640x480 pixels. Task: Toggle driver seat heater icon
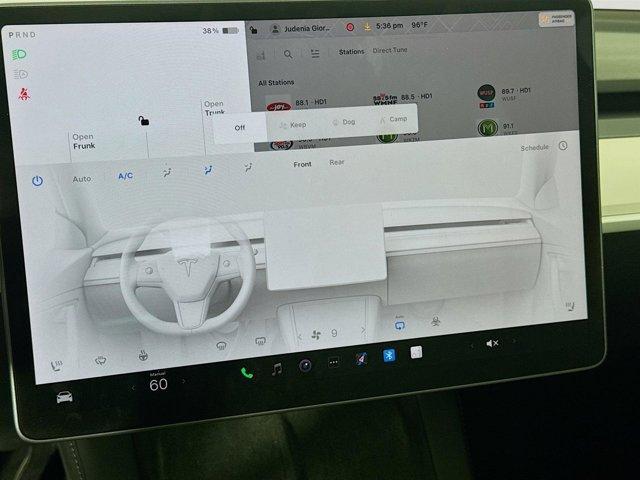tap(57, 365)
